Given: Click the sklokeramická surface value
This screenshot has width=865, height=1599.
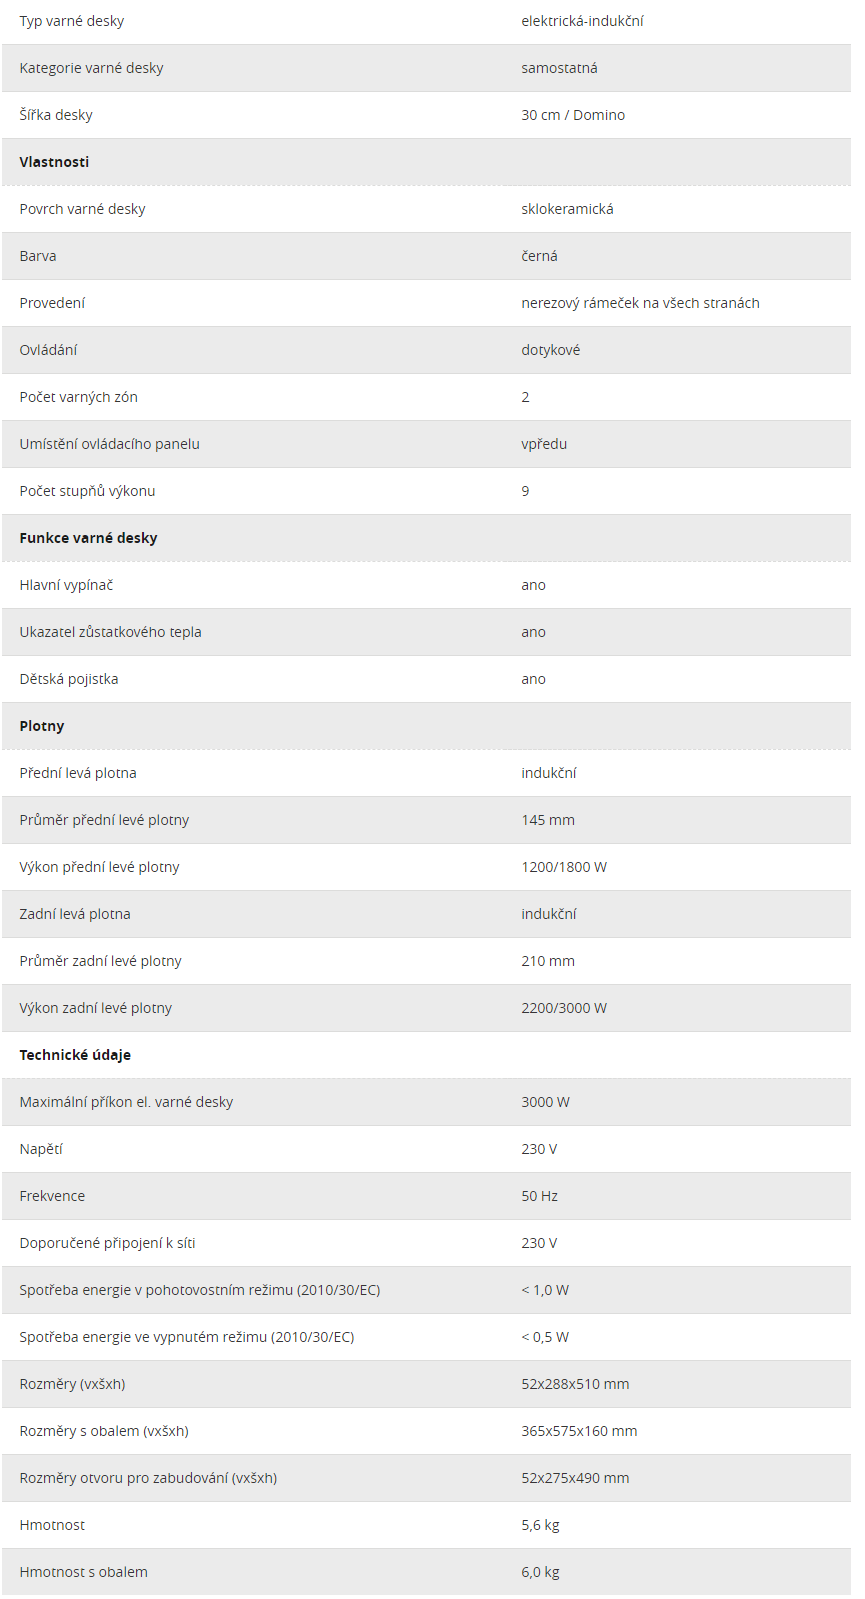Looking at the screenshot, I should (x=567, y=209).
